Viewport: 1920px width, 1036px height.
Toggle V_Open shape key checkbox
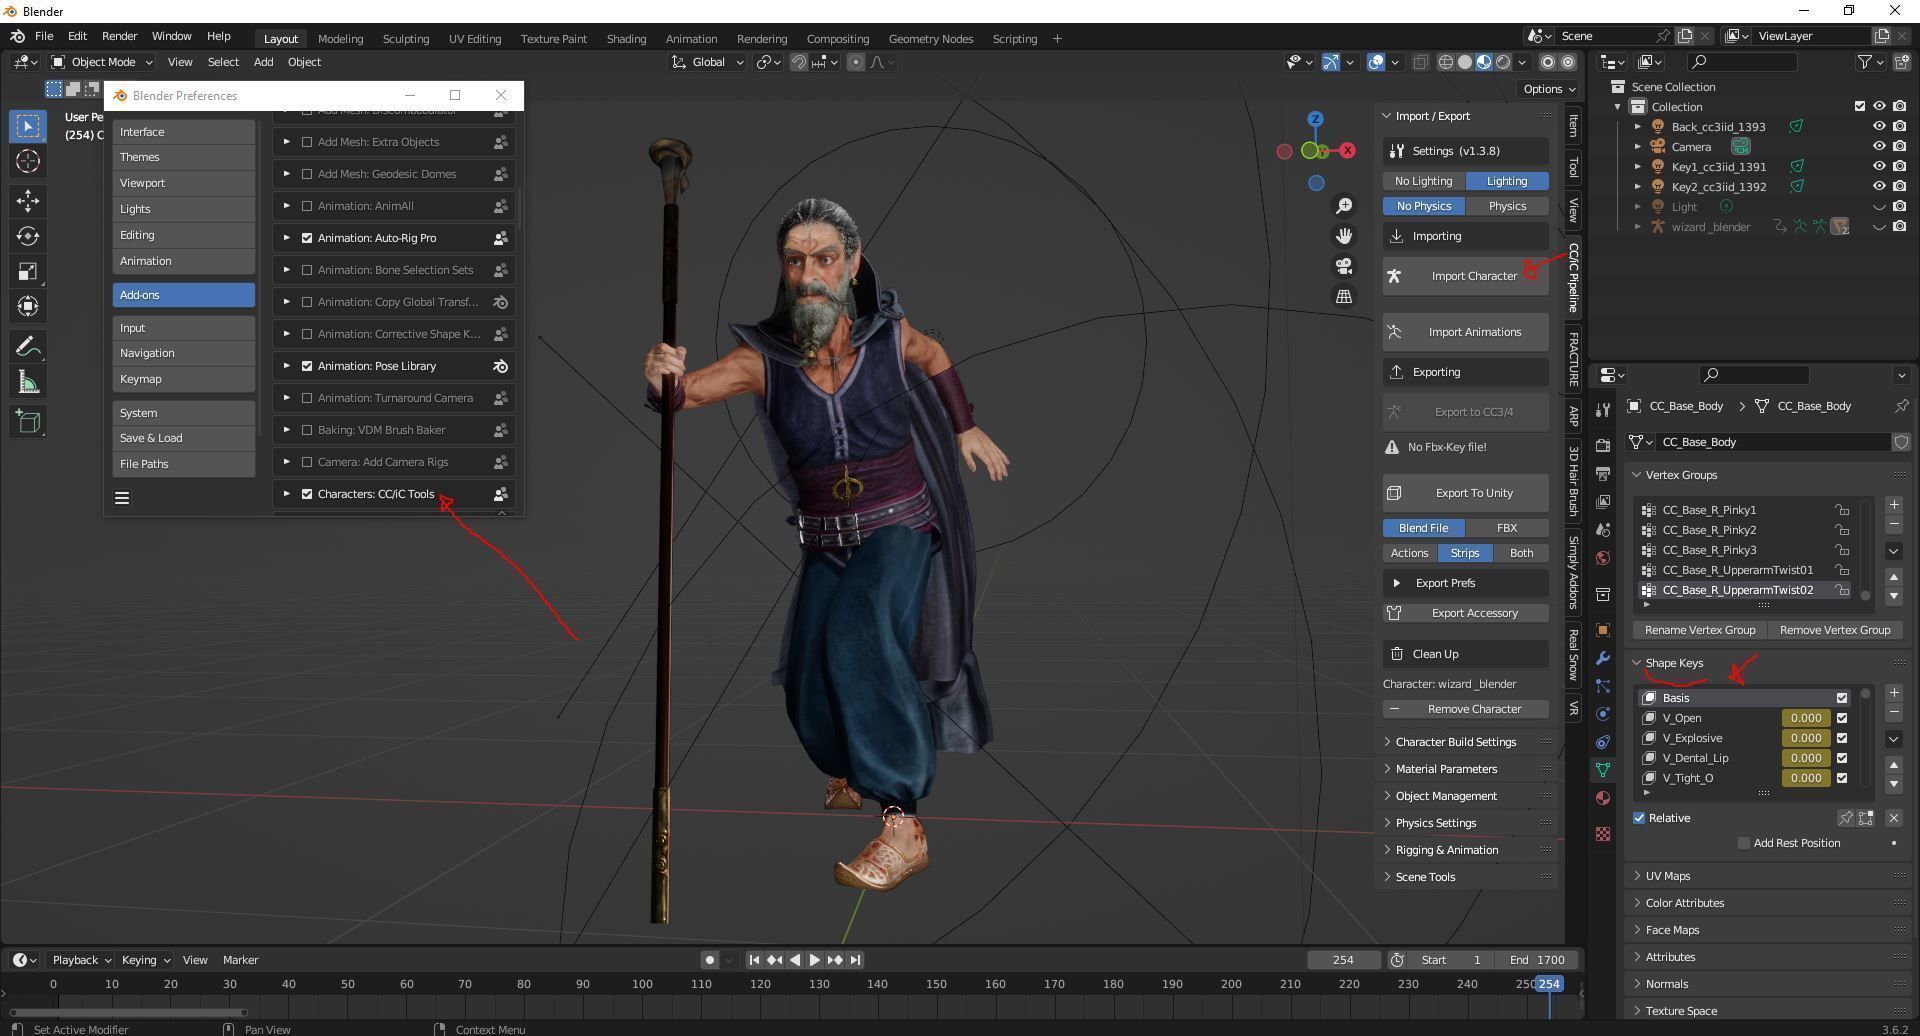click(x=1842, y=718)
